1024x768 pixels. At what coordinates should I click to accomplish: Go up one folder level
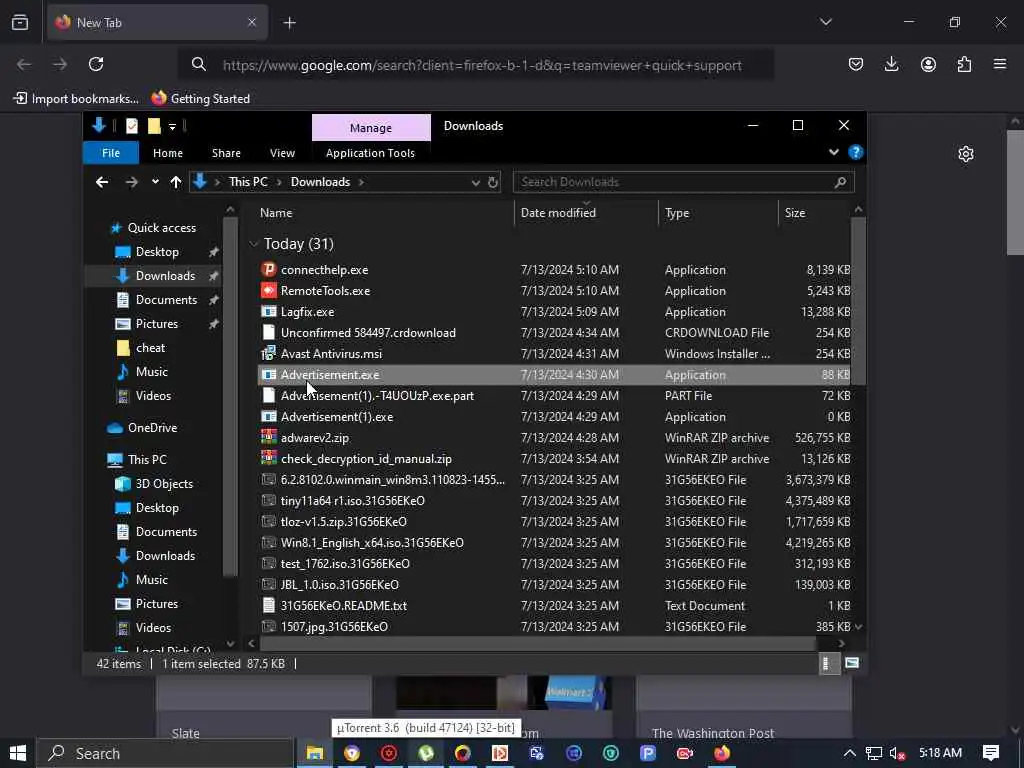pyautogui.click(x=176, y=182)
